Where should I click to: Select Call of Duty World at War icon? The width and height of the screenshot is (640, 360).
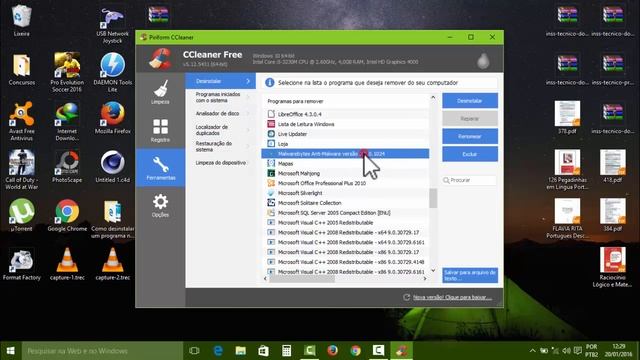(x=21, y=170)
